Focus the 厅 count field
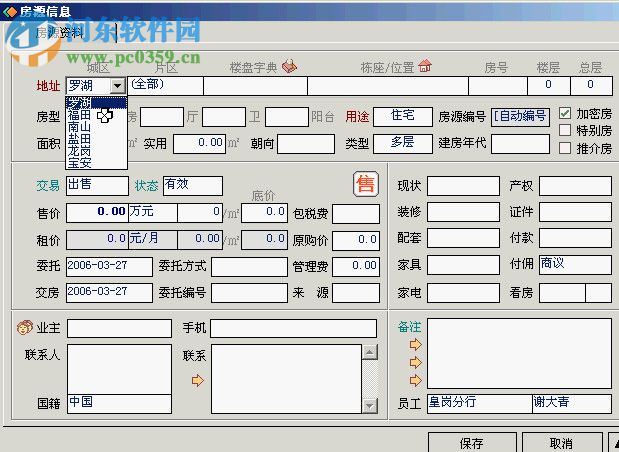619x452 pixels. point(162,116)
